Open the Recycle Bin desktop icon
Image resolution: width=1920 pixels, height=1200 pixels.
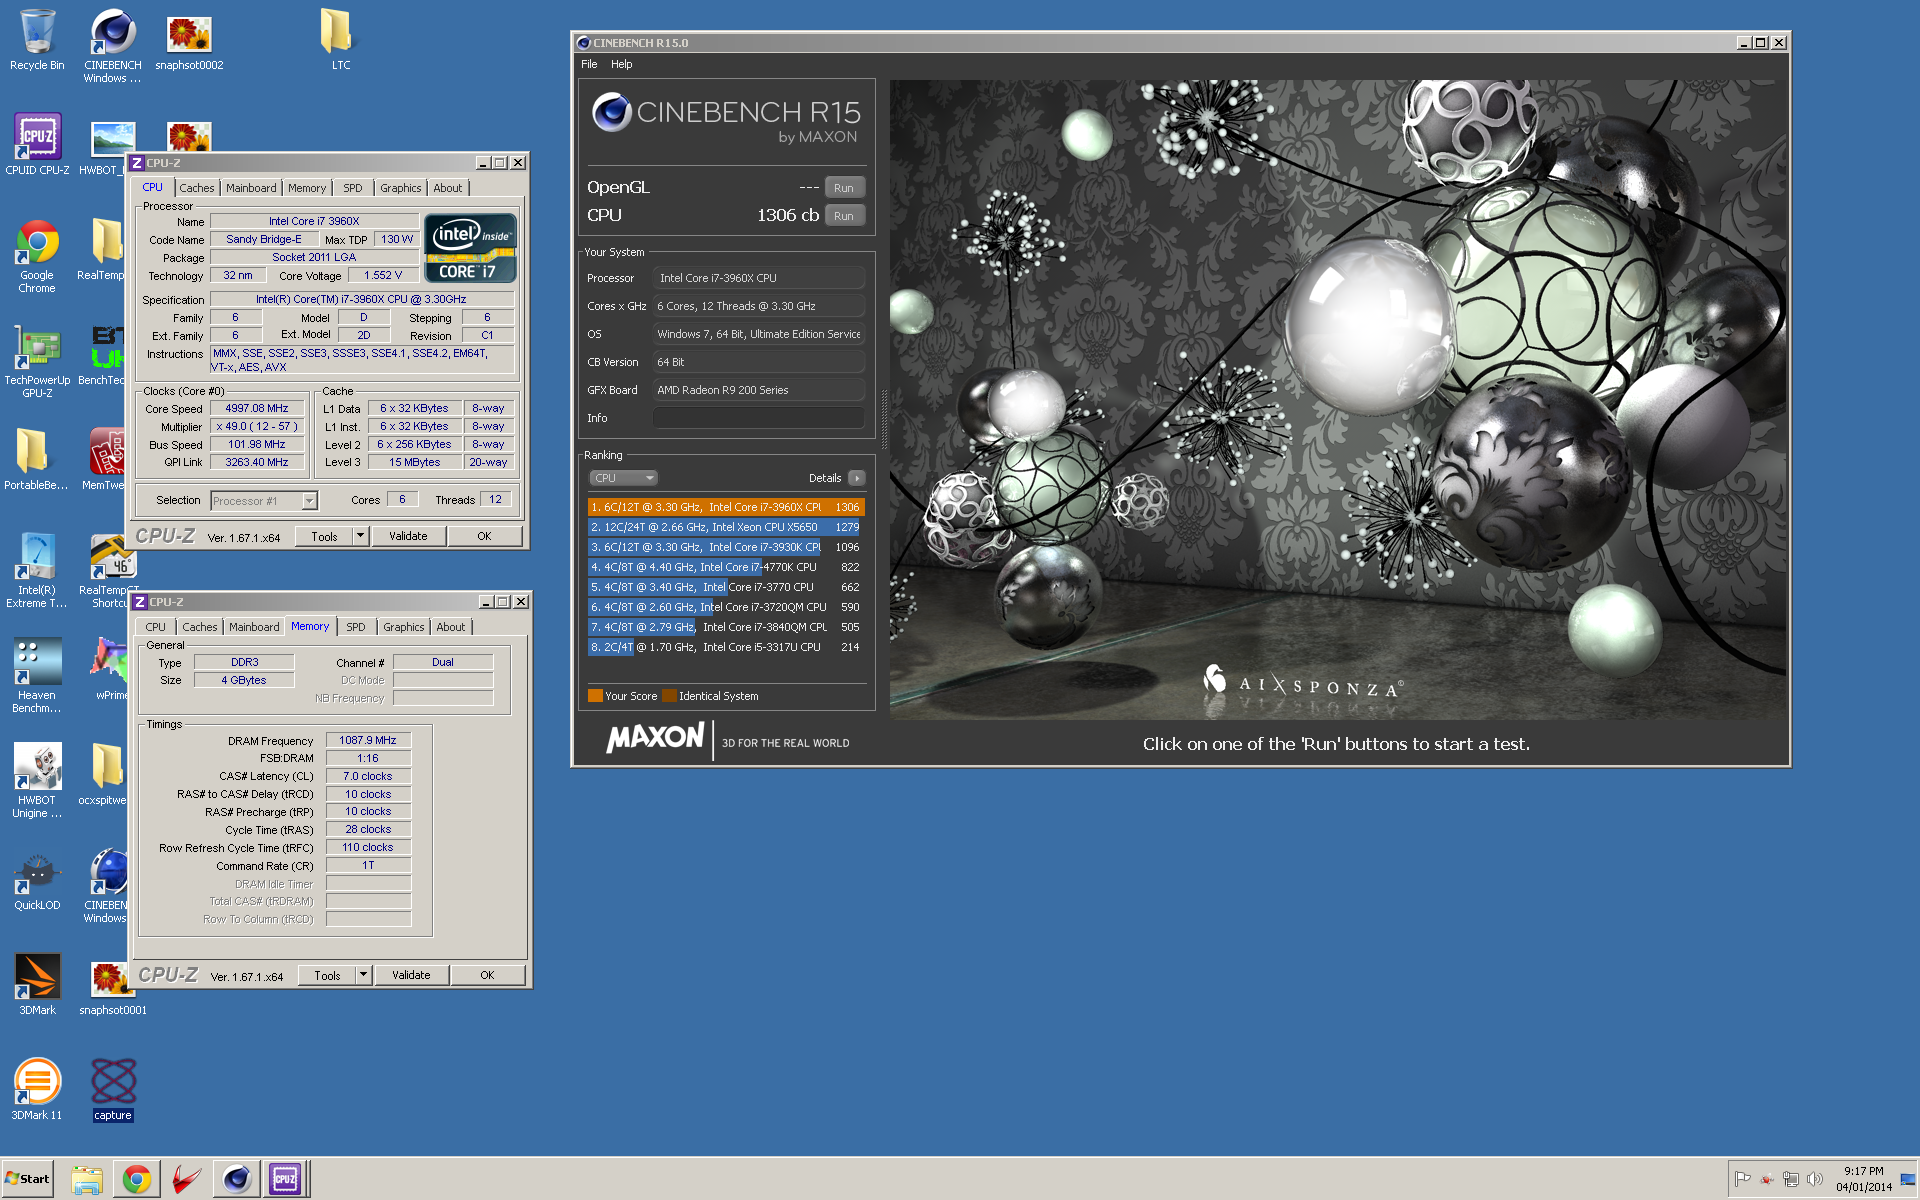37,40
